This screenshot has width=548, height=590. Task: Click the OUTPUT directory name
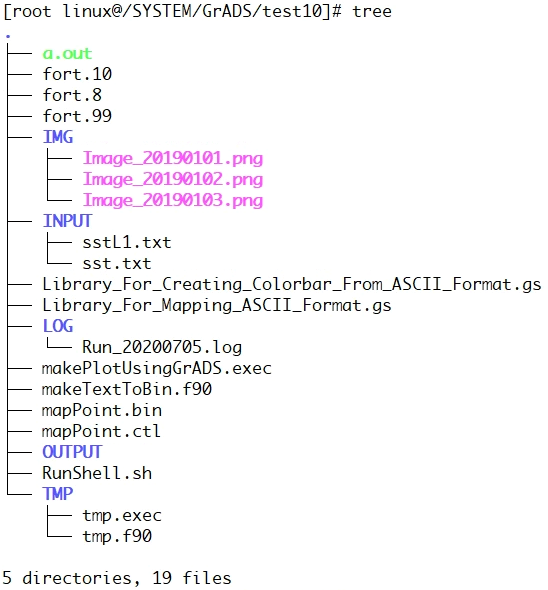coord(72,452)
